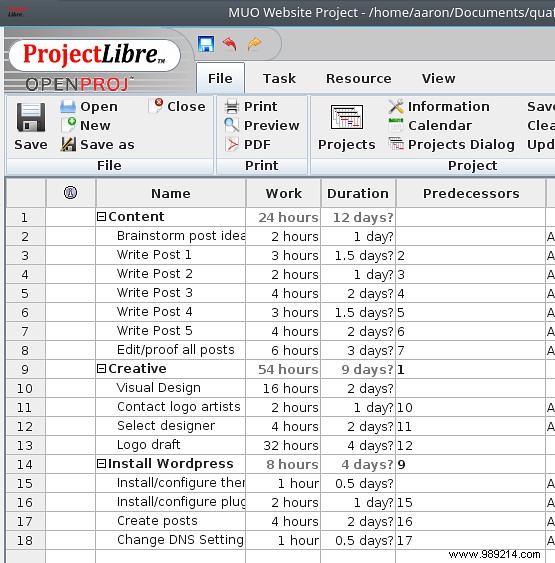Viewport: 555px width, 563px height.
Task: Collapse the Install Wordpress task group
Action: pyautogui.click(x=102, y=464)
